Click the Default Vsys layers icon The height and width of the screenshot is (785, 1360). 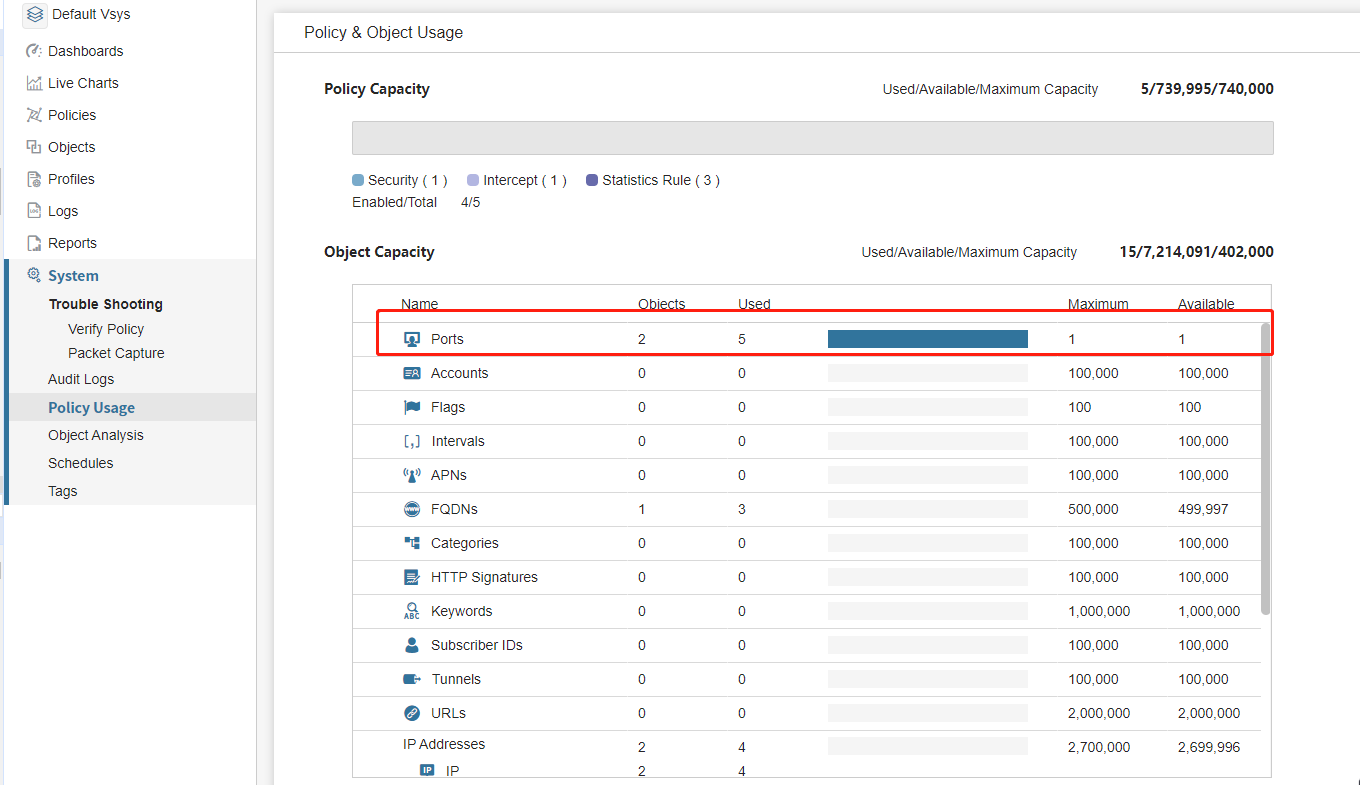click(35, 14)
